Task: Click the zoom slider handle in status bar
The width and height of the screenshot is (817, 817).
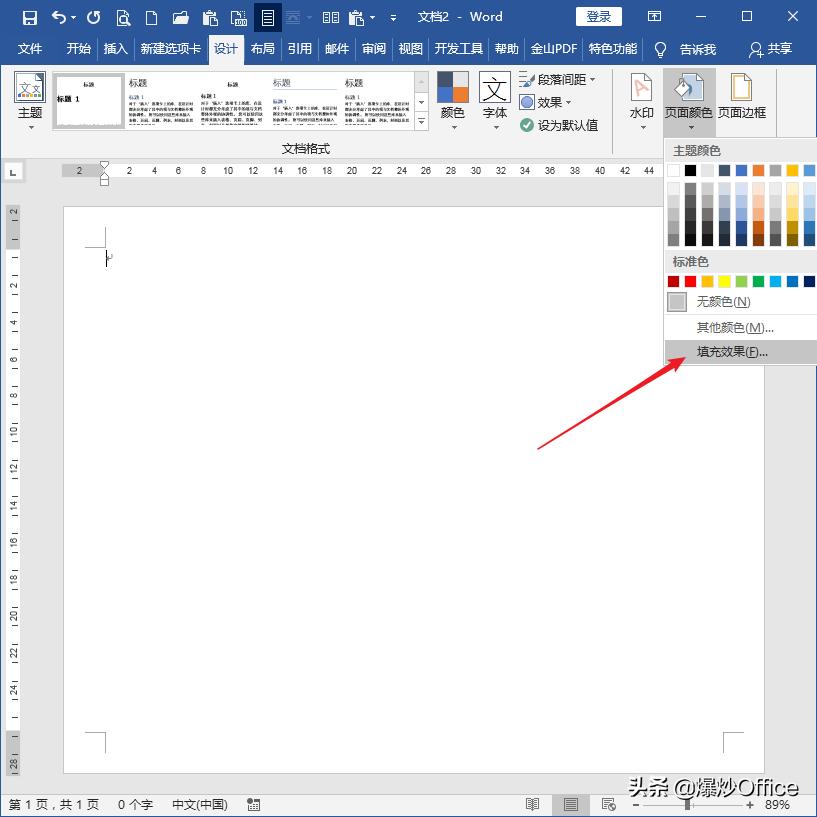Action: coord(687,804)
